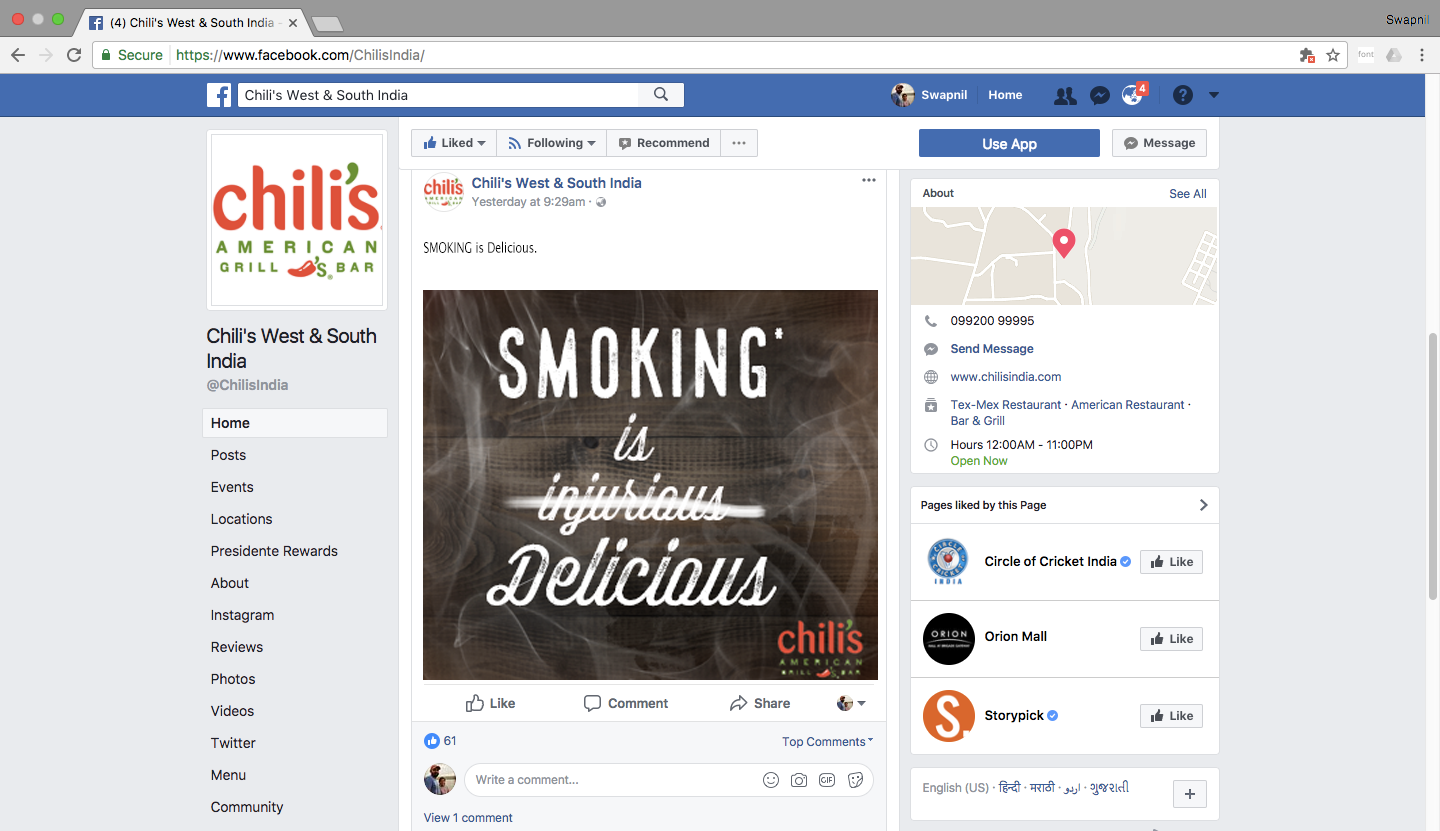Type in the Write a comment field
The image size is (1440, 831).
coord(610,780)
